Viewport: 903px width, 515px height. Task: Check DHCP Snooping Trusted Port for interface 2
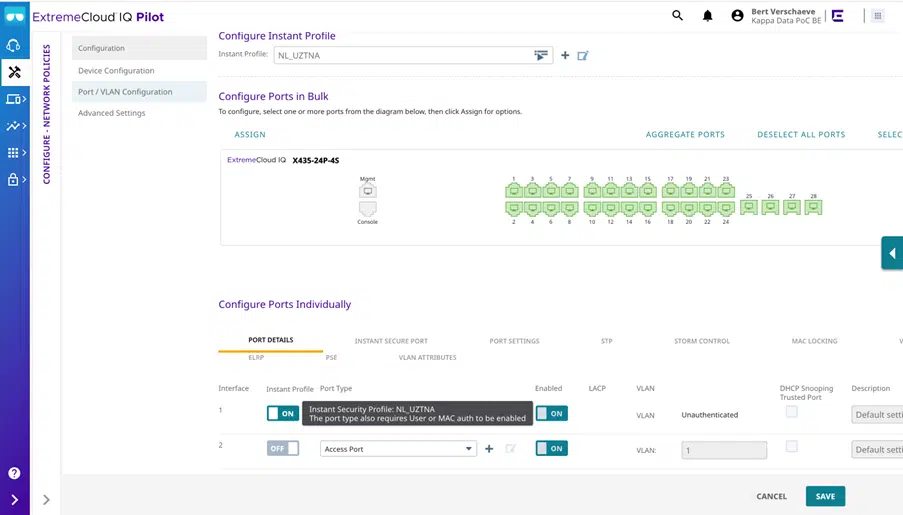click(792, 447)
